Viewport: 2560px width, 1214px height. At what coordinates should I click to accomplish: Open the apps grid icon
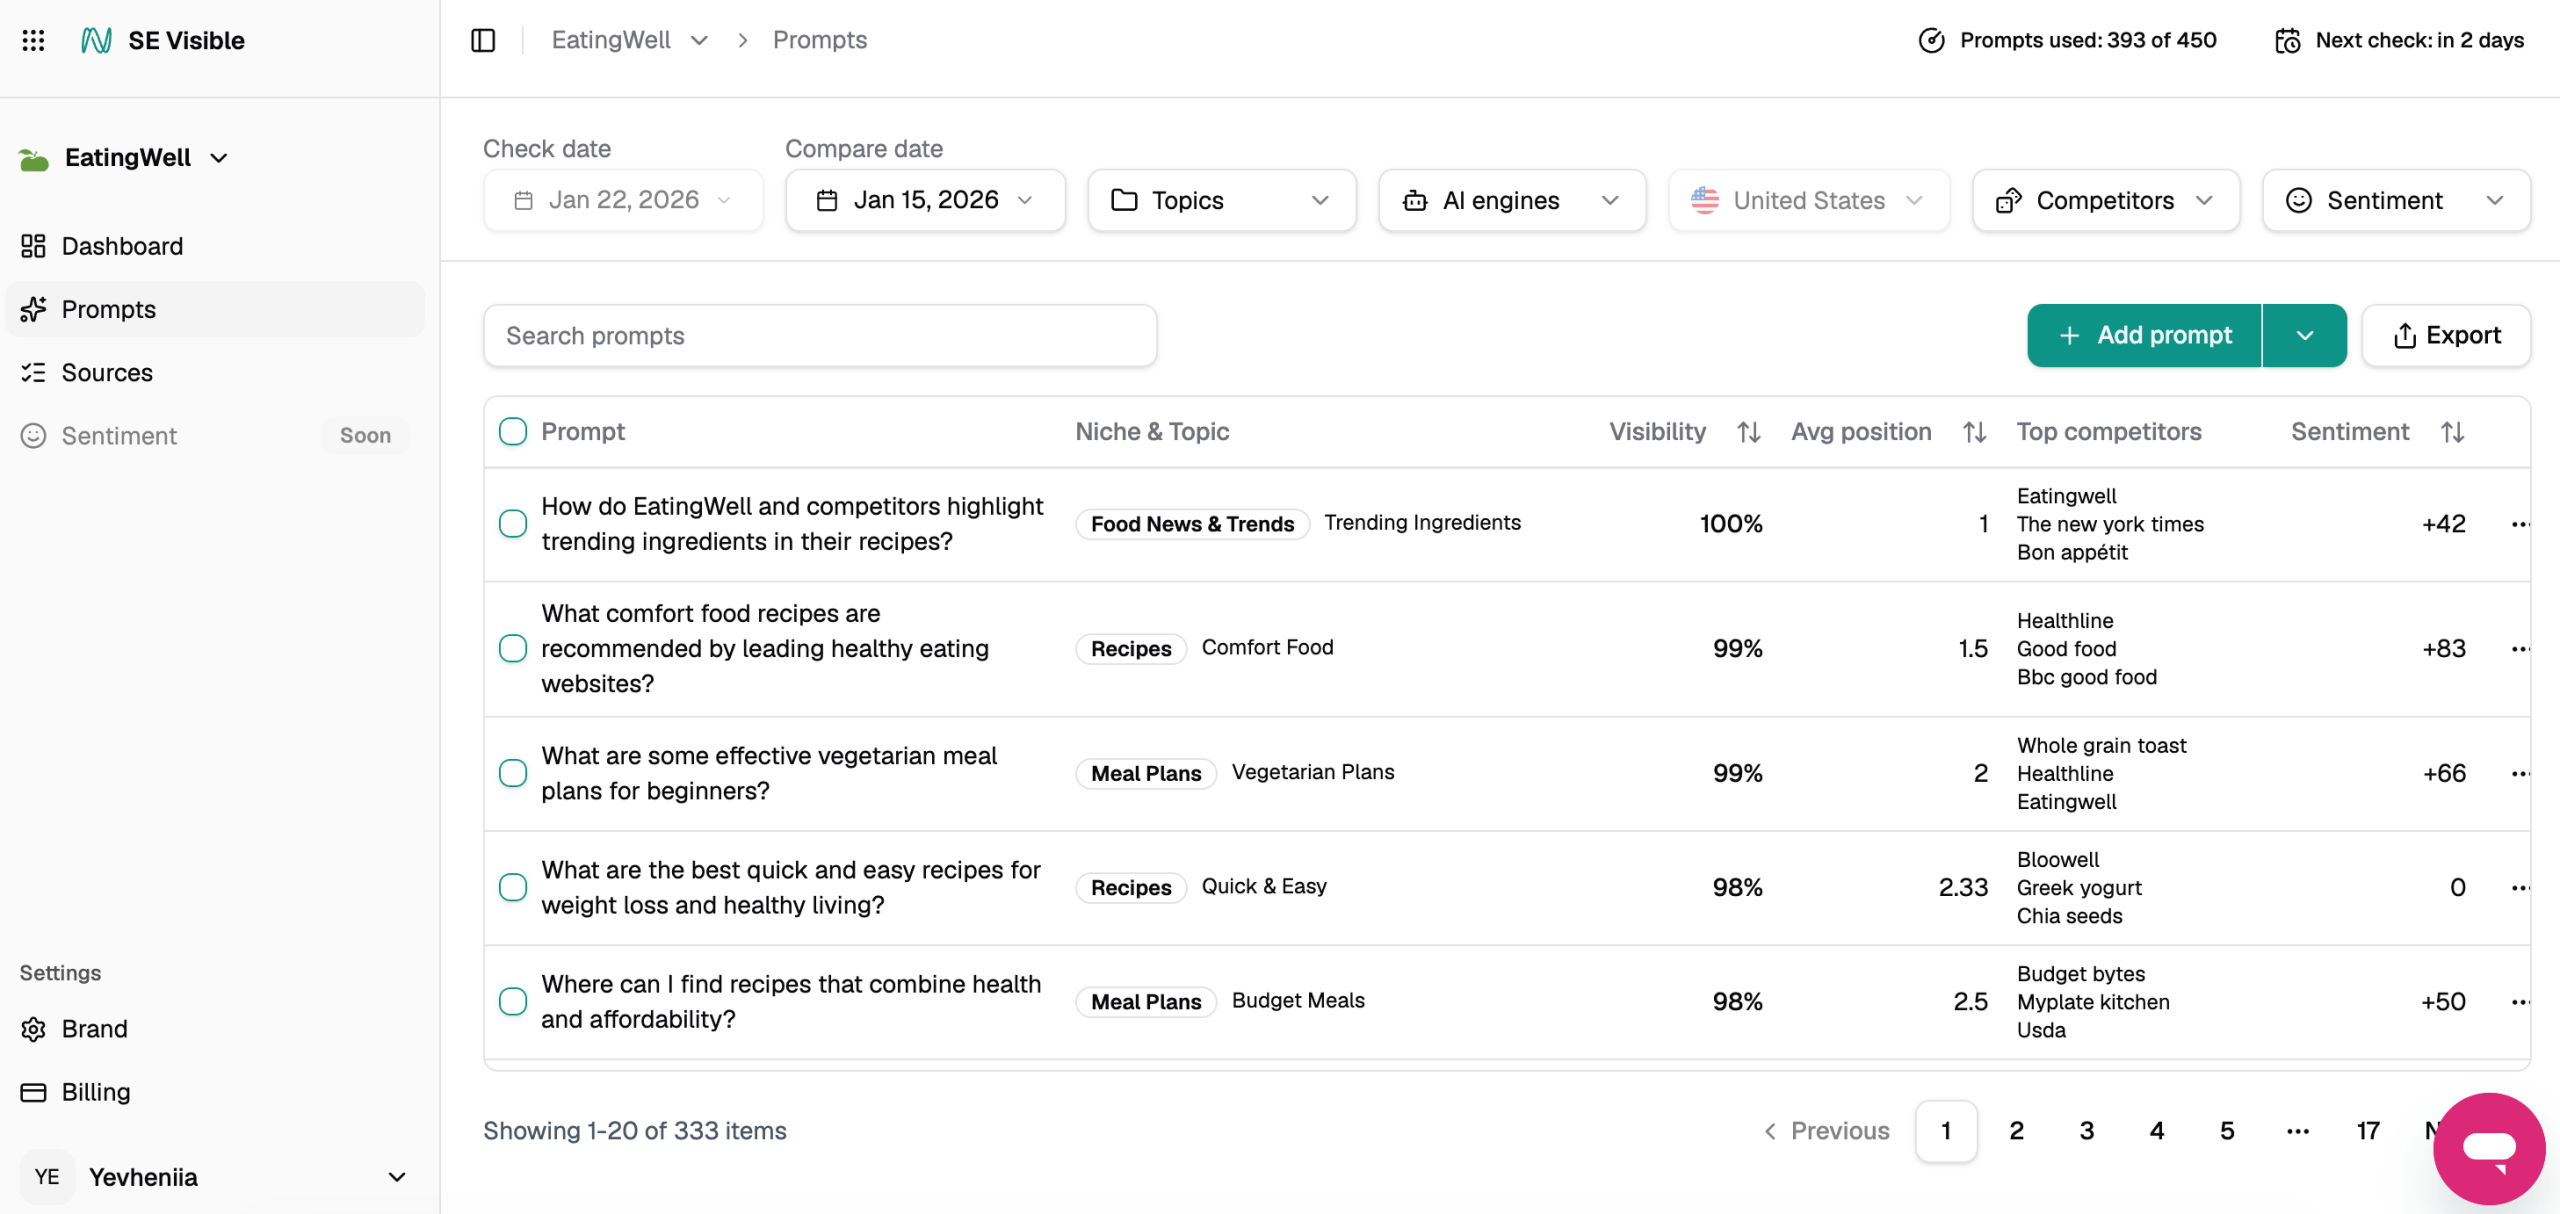pyautogui.click(x=33, y=40)
